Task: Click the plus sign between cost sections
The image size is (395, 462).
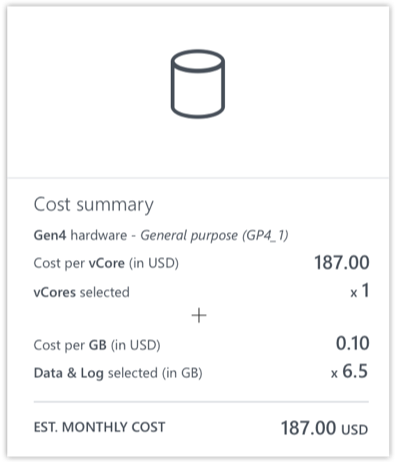Action: 199,316
